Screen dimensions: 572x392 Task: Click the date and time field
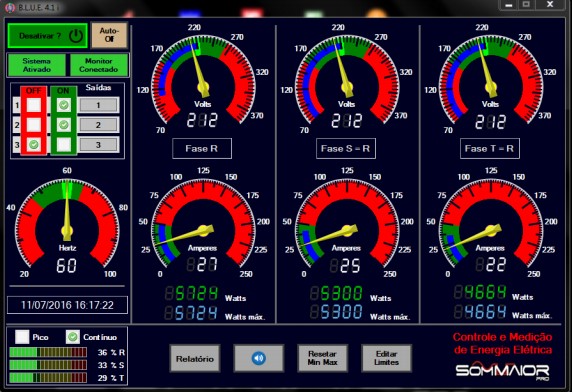(x=67, y=305)
